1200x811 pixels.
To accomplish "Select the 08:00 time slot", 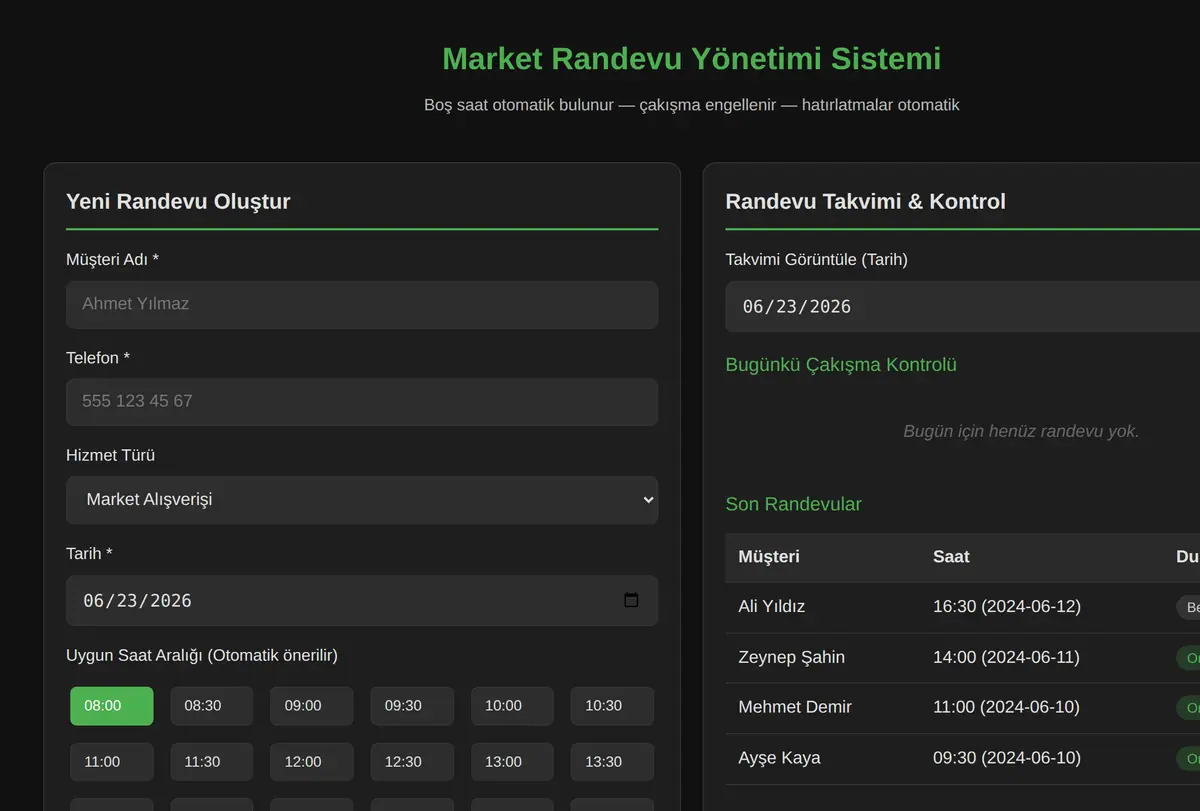I will click(112, 706).
